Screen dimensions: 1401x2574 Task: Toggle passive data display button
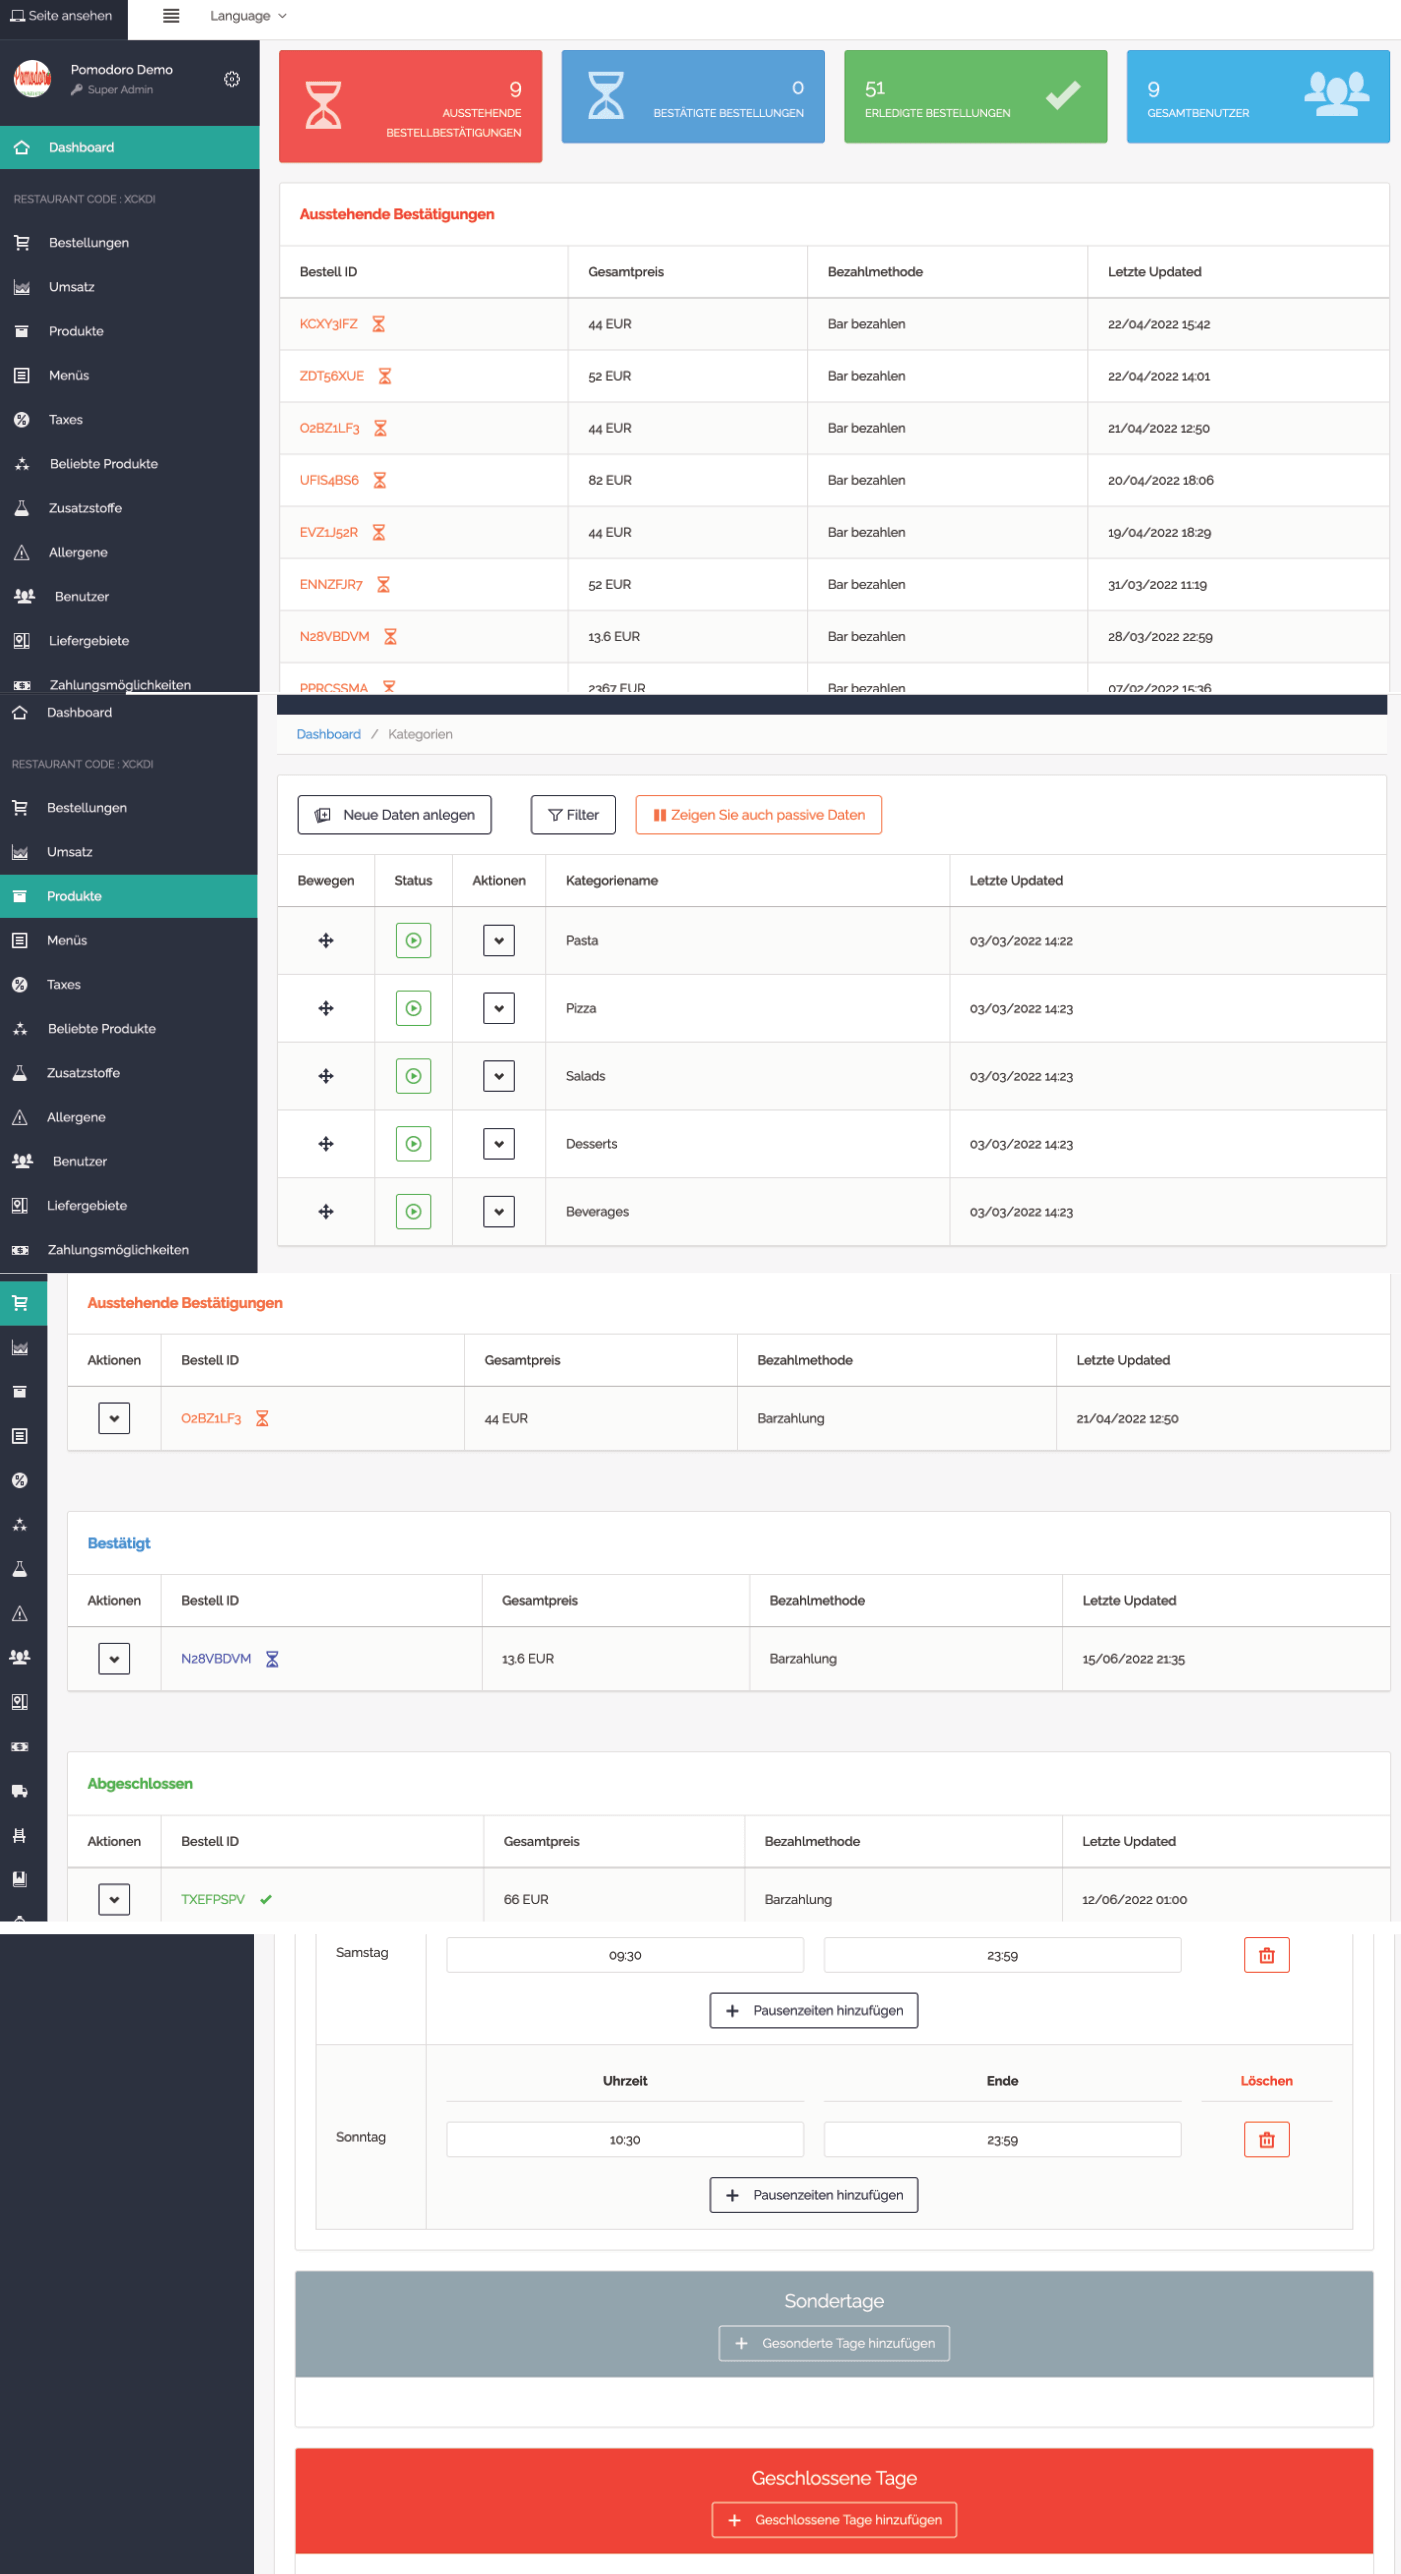click(x=758, y=815)
